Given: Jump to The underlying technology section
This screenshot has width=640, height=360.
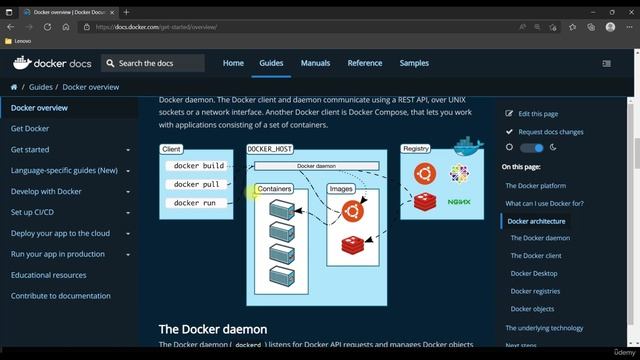Looking at the screenshot, I should click(544, 328).
